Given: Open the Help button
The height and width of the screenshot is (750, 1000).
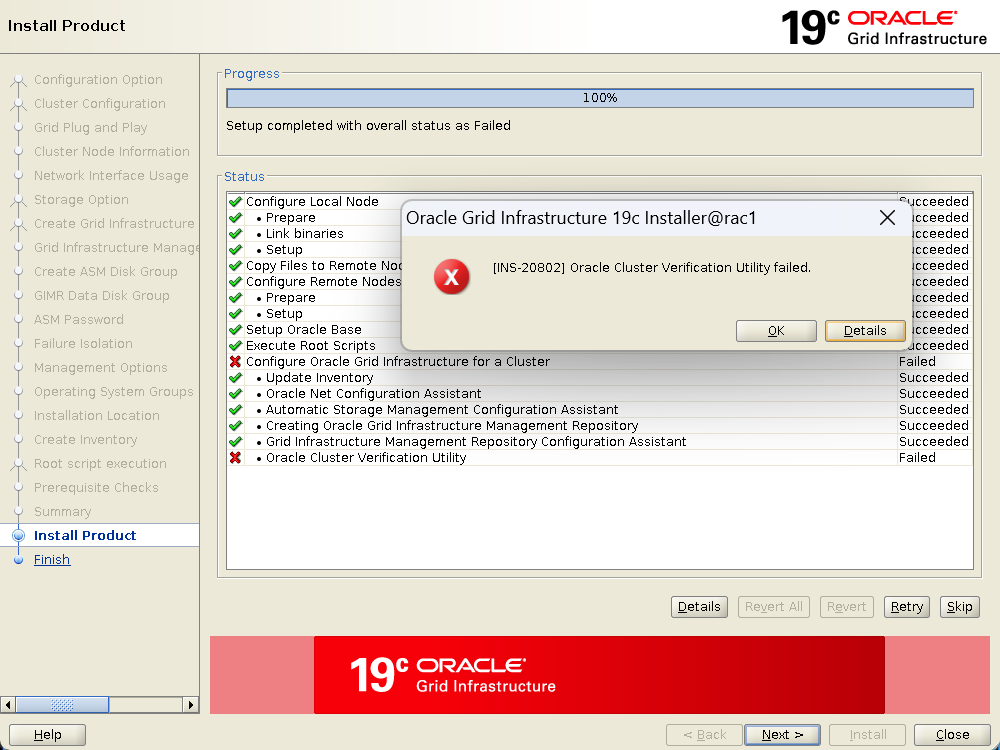Looking at the screenshot, I should (47, 735).
